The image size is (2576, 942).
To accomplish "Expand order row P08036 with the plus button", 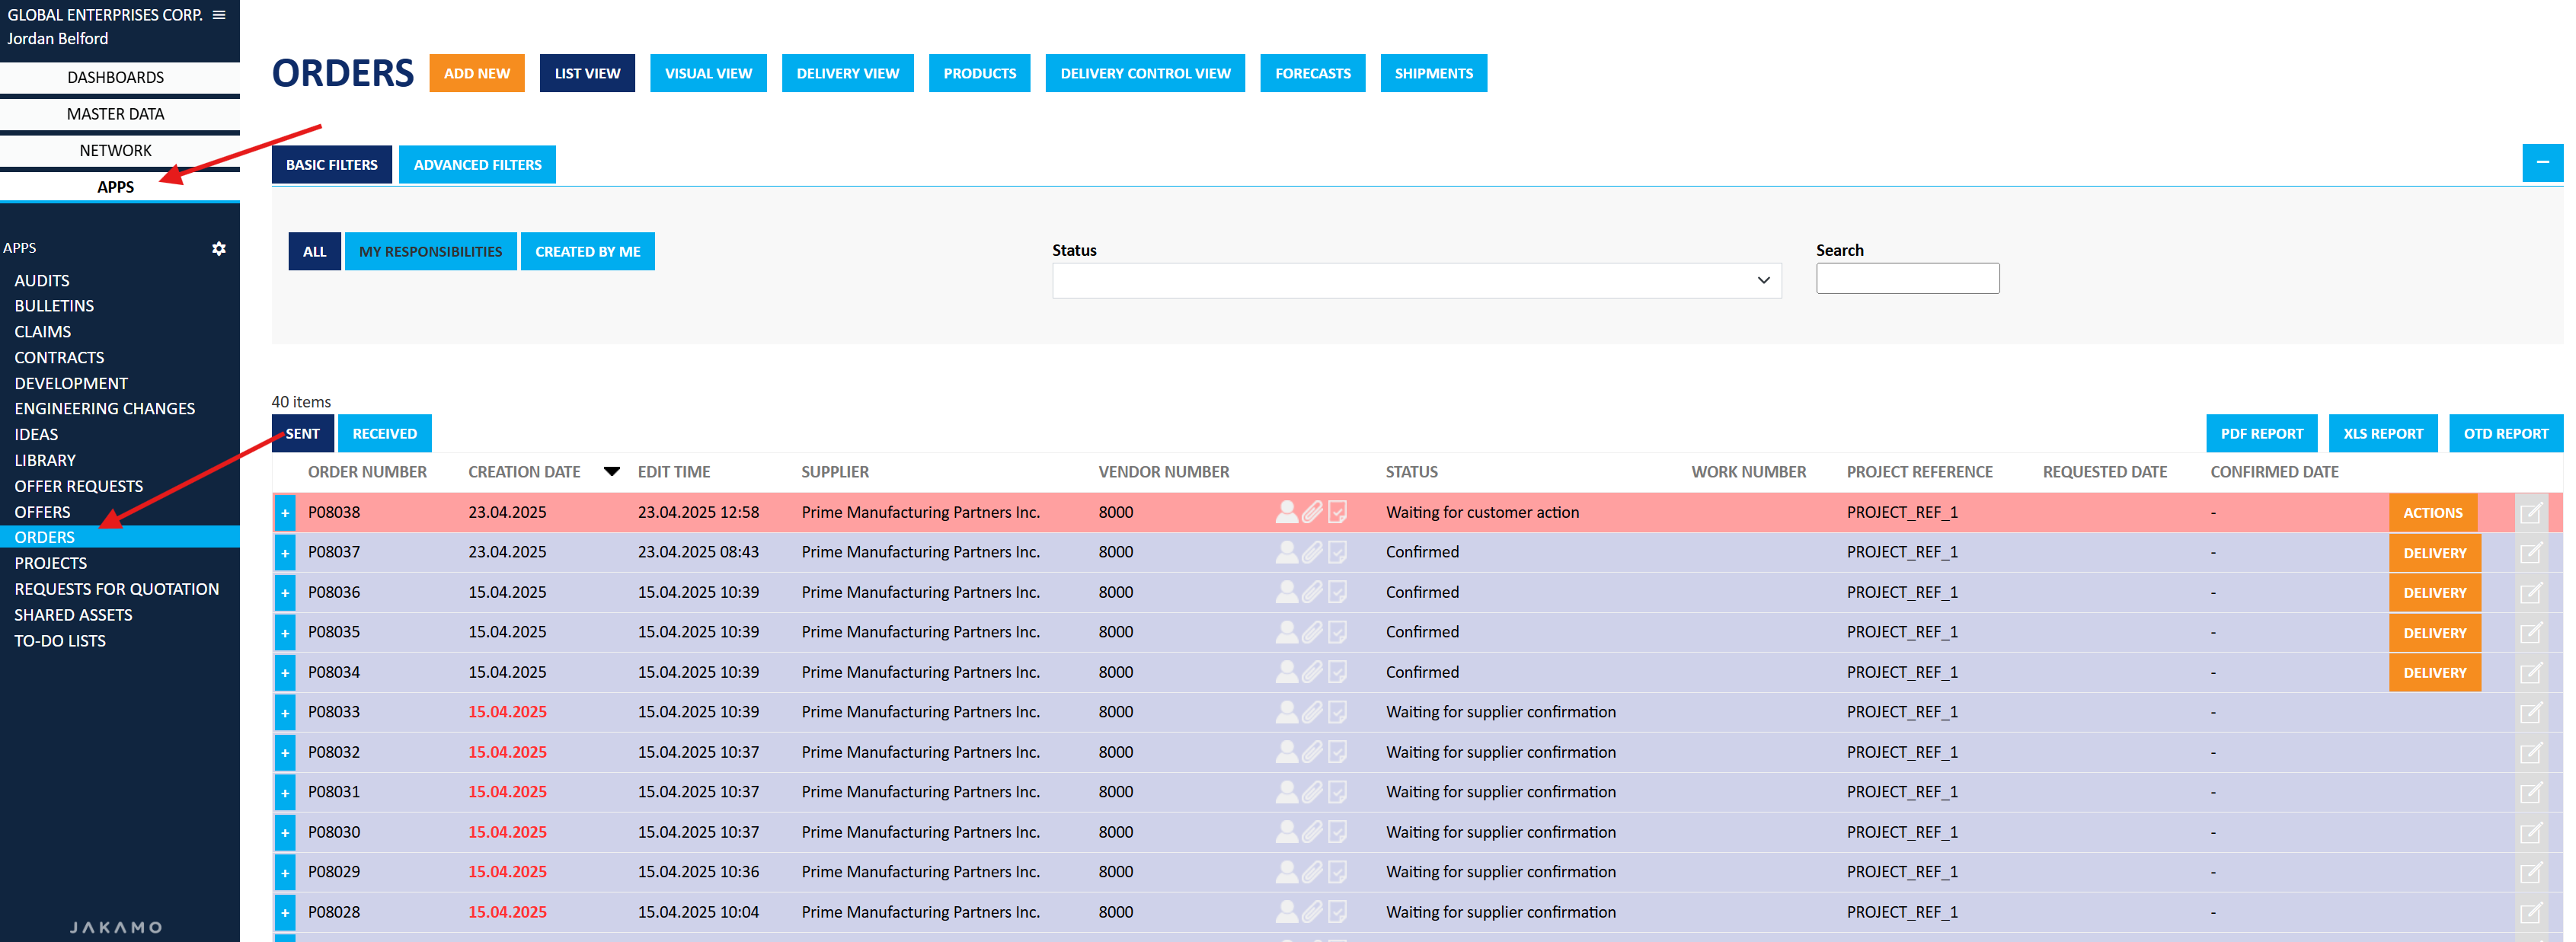I will 285,593.
